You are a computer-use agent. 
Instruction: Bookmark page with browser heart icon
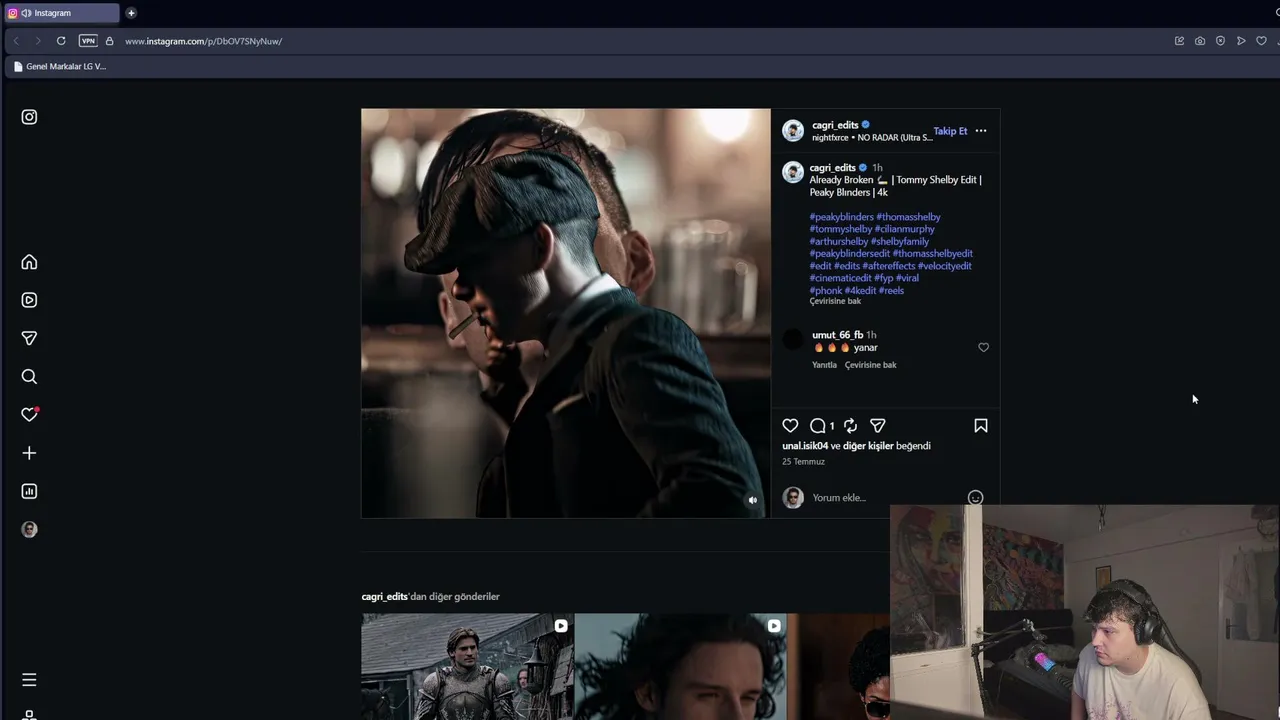click(1261, 41)
